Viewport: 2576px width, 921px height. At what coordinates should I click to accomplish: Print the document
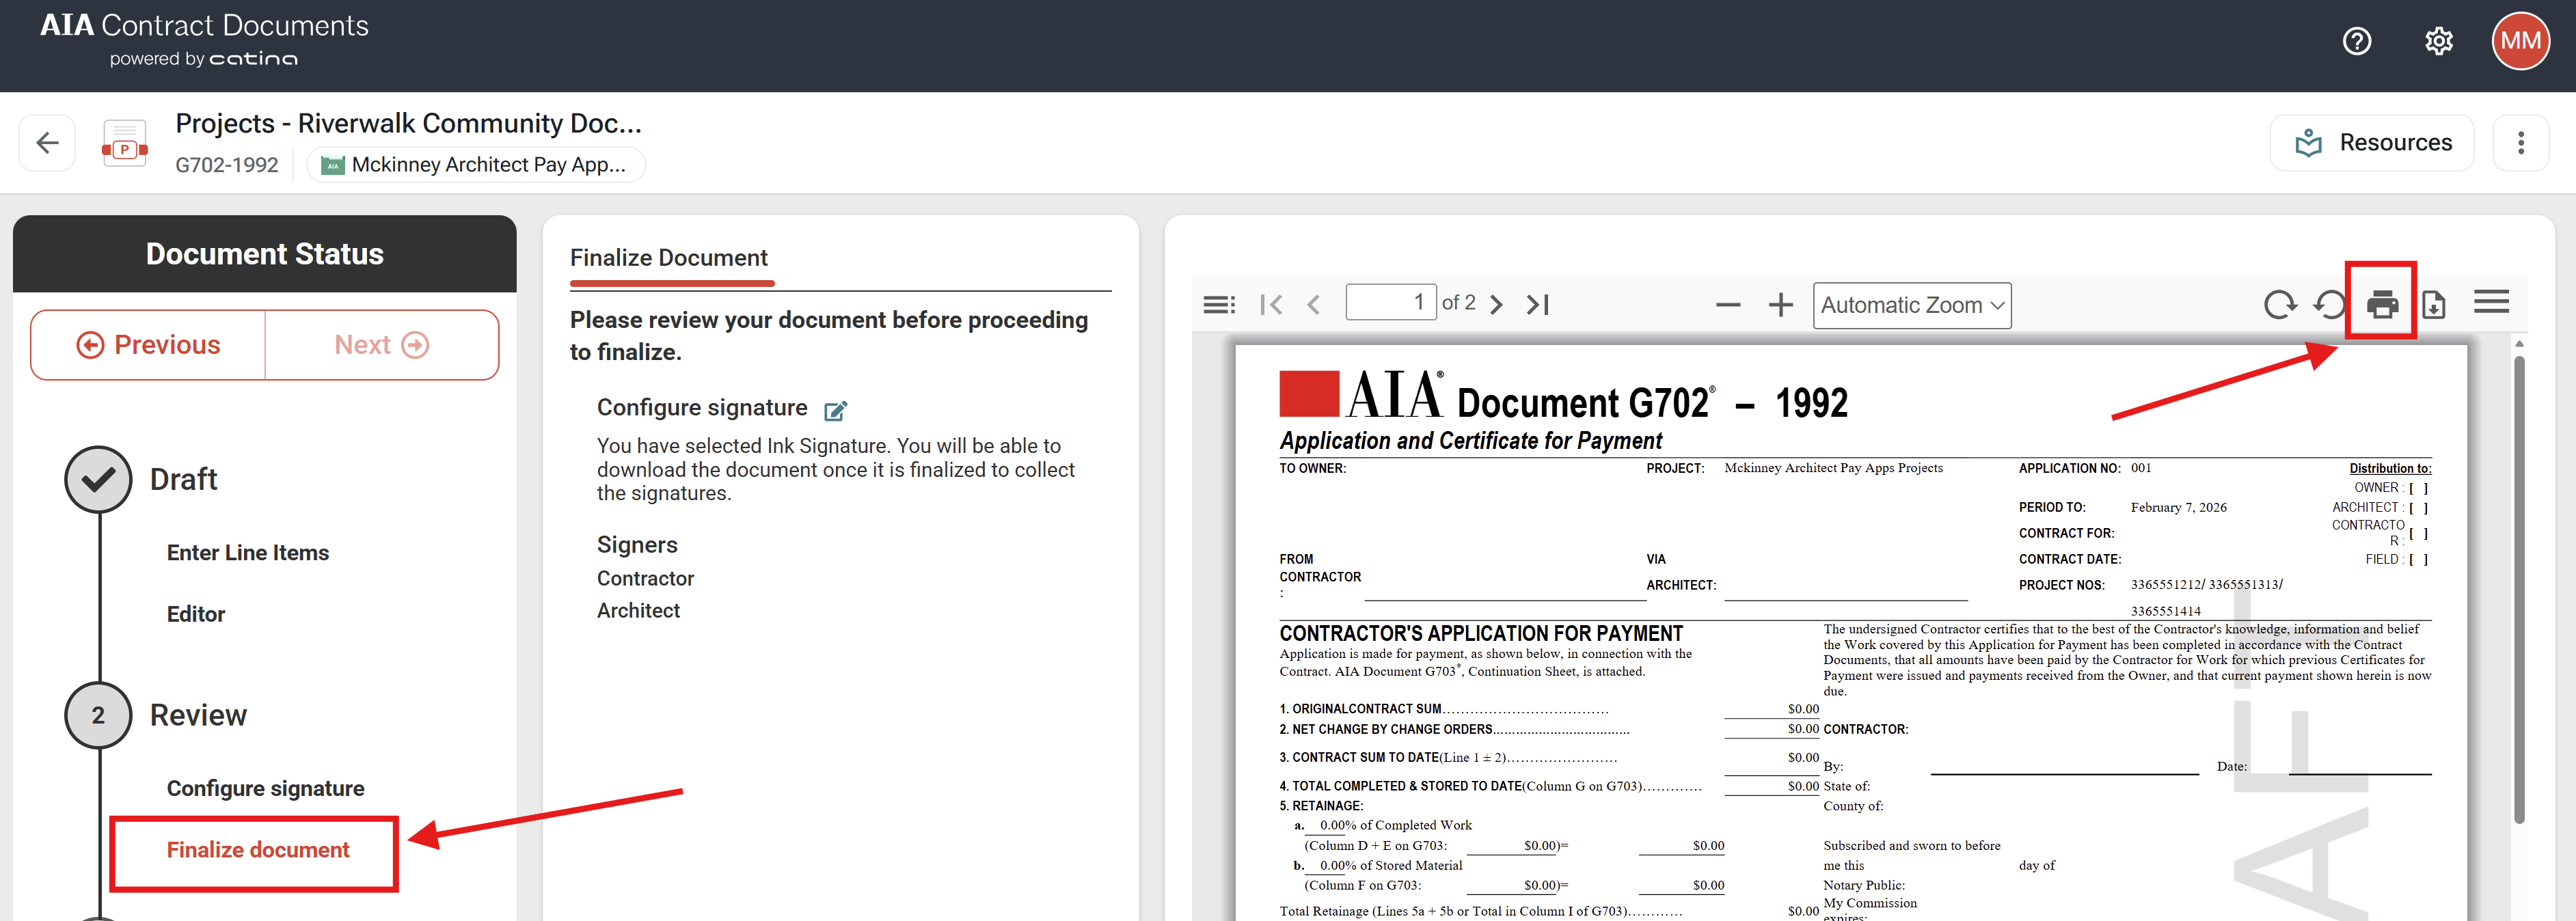tap(2382, 303)
